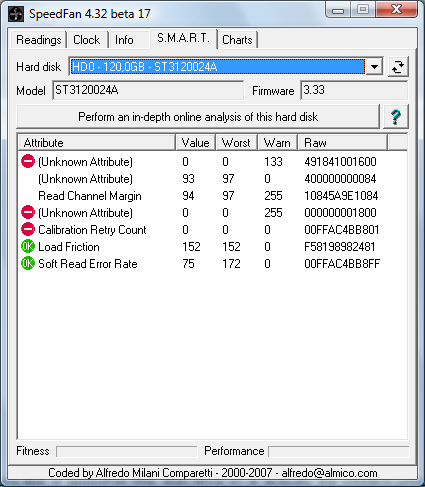Viewport: 425px width, 487px height.
Task: Switch to the Readings tab
Action: point(38,40)
